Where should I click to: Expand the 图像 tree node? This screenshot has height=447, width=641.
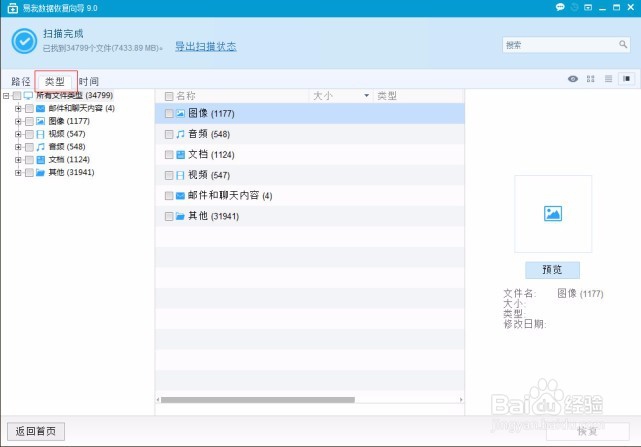tap(18, 121)
